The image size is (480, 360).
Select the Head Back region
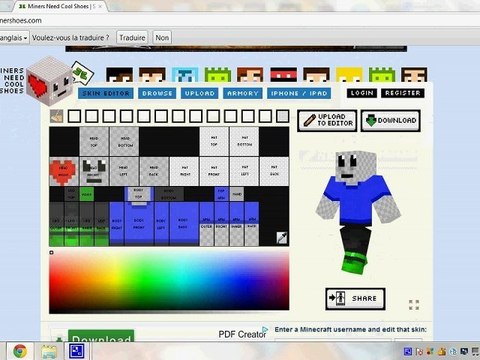(x=154, y=172)
